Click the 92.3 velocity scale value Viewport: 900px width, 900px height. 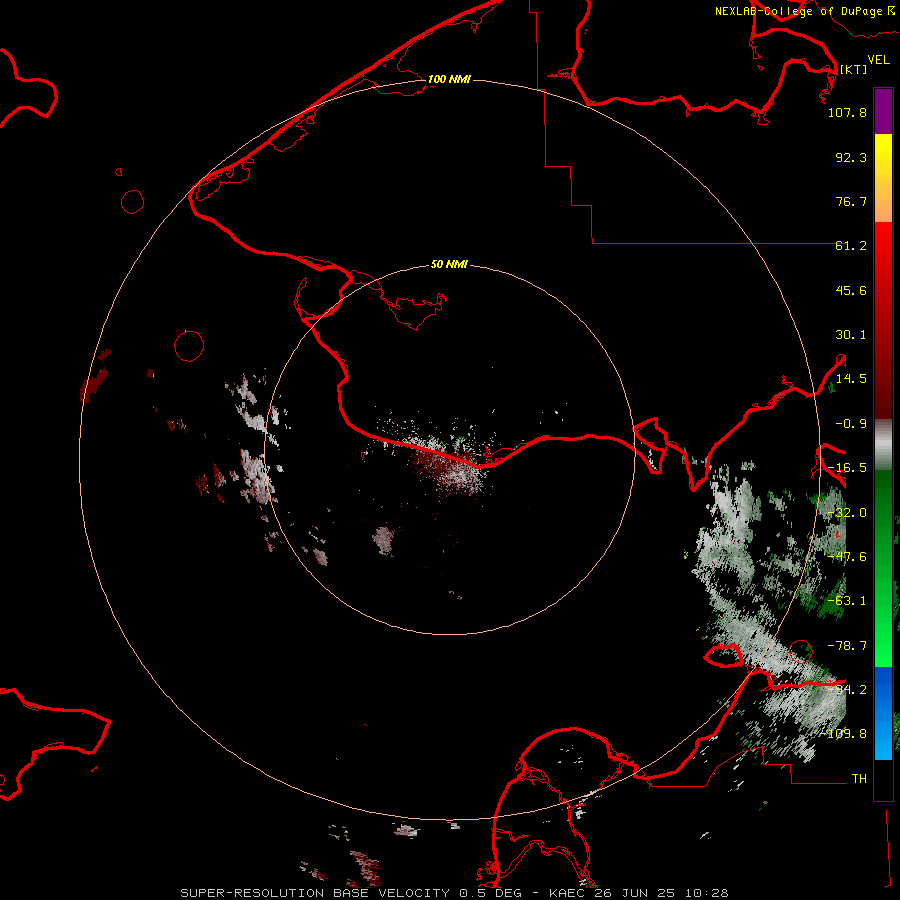tap(851, 157)
